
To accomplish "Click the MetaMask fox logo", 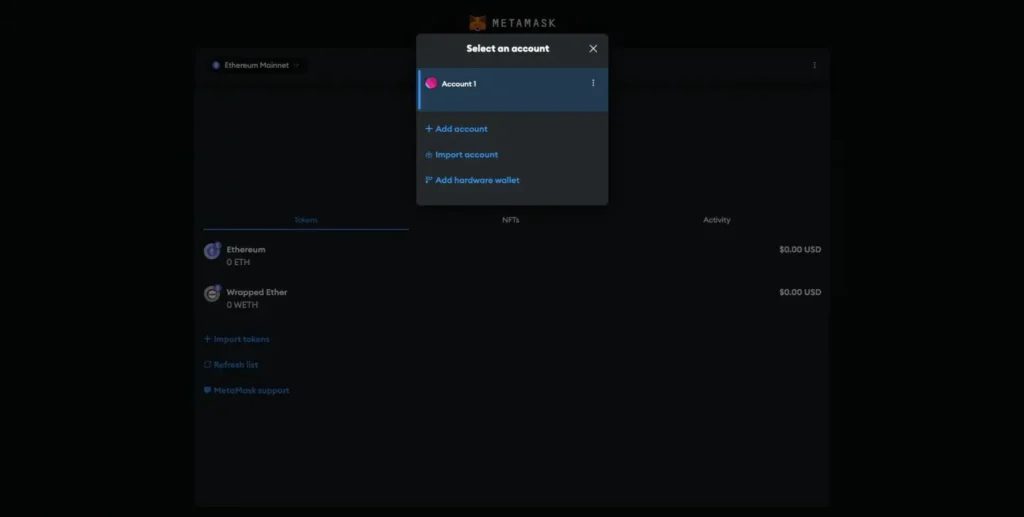I will 478,23.
